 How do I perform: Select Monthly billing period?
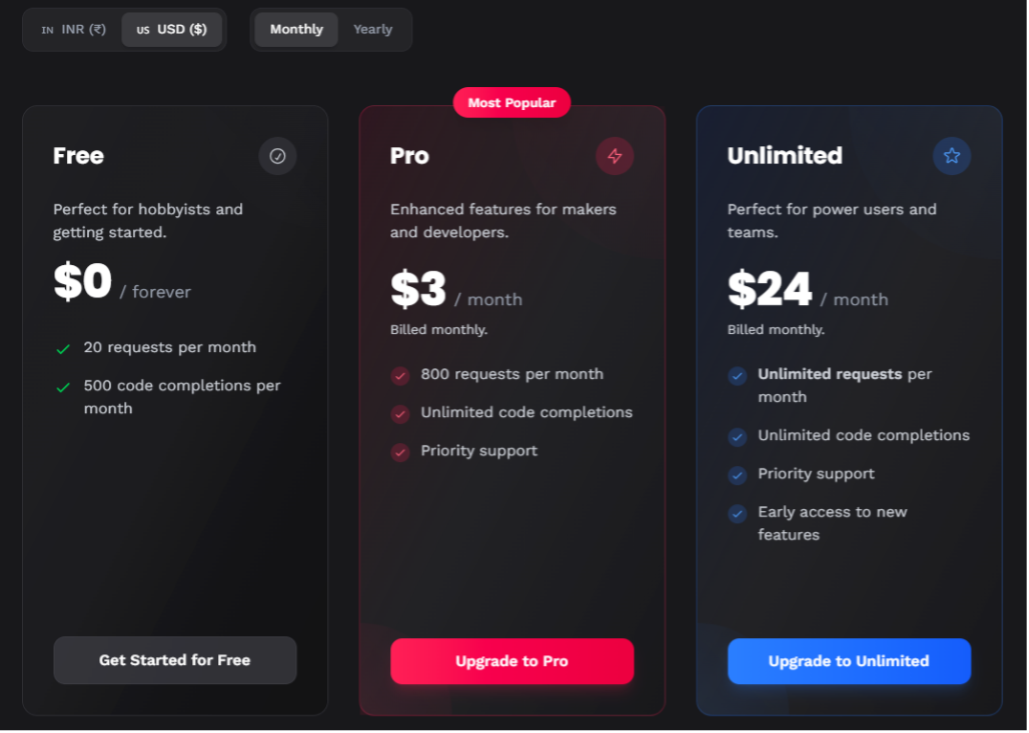297,30
